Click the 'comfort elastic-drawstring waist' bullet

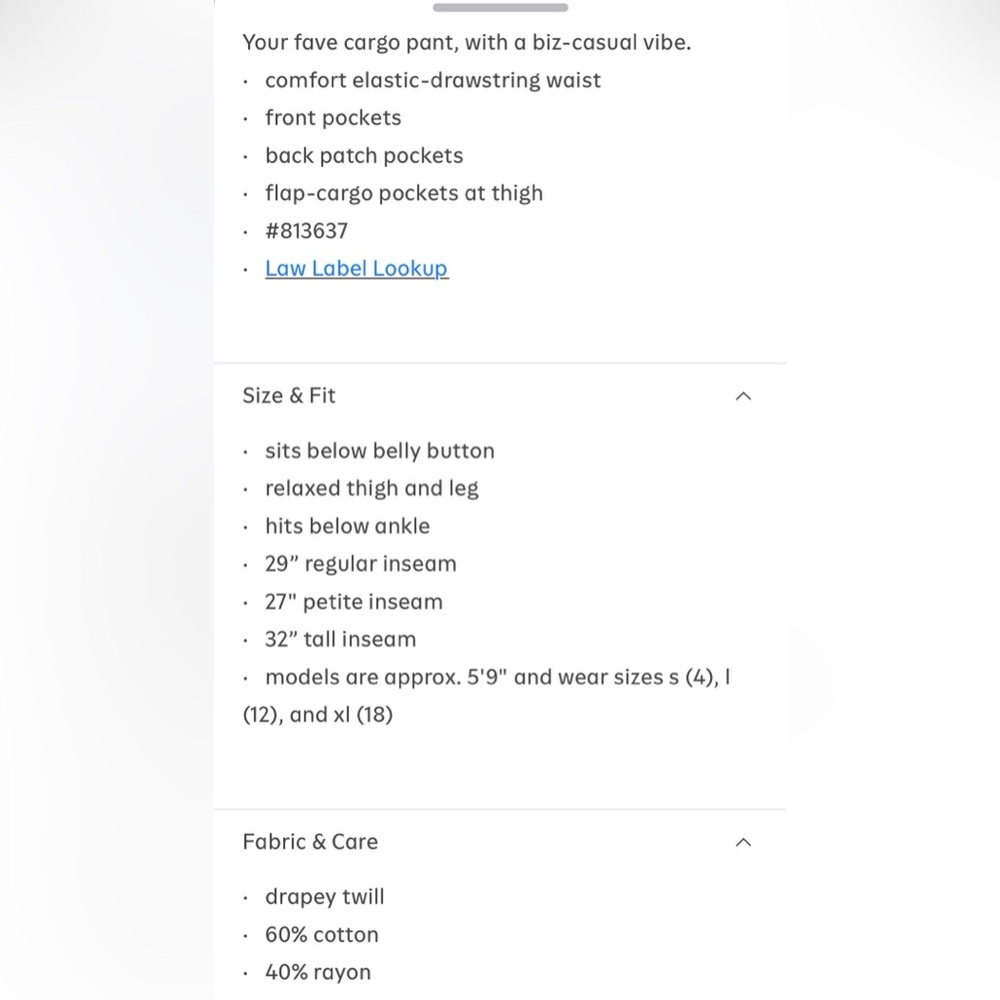click(432, 80)
